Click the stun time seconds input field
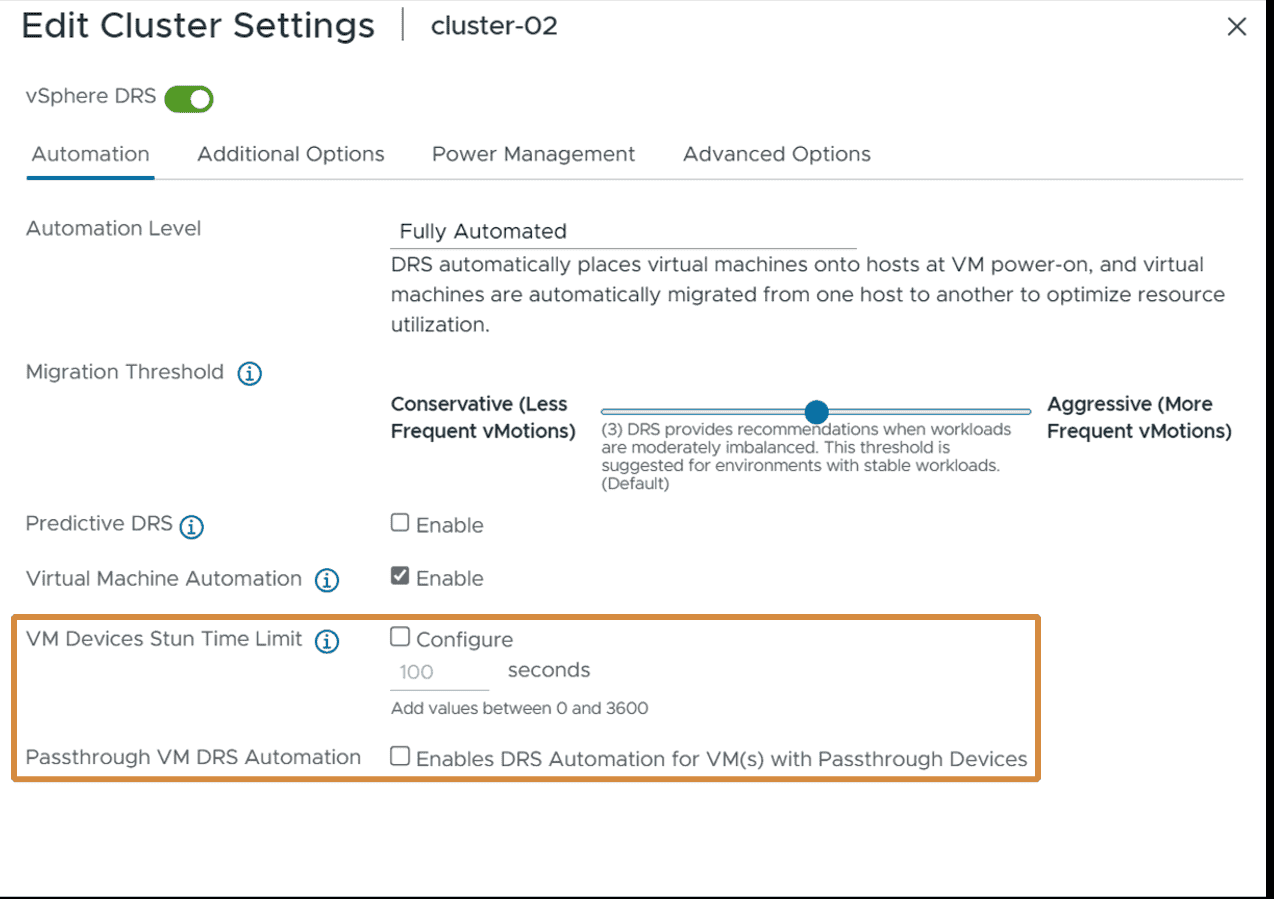The image size is (1274, 899). coord(438,671)
